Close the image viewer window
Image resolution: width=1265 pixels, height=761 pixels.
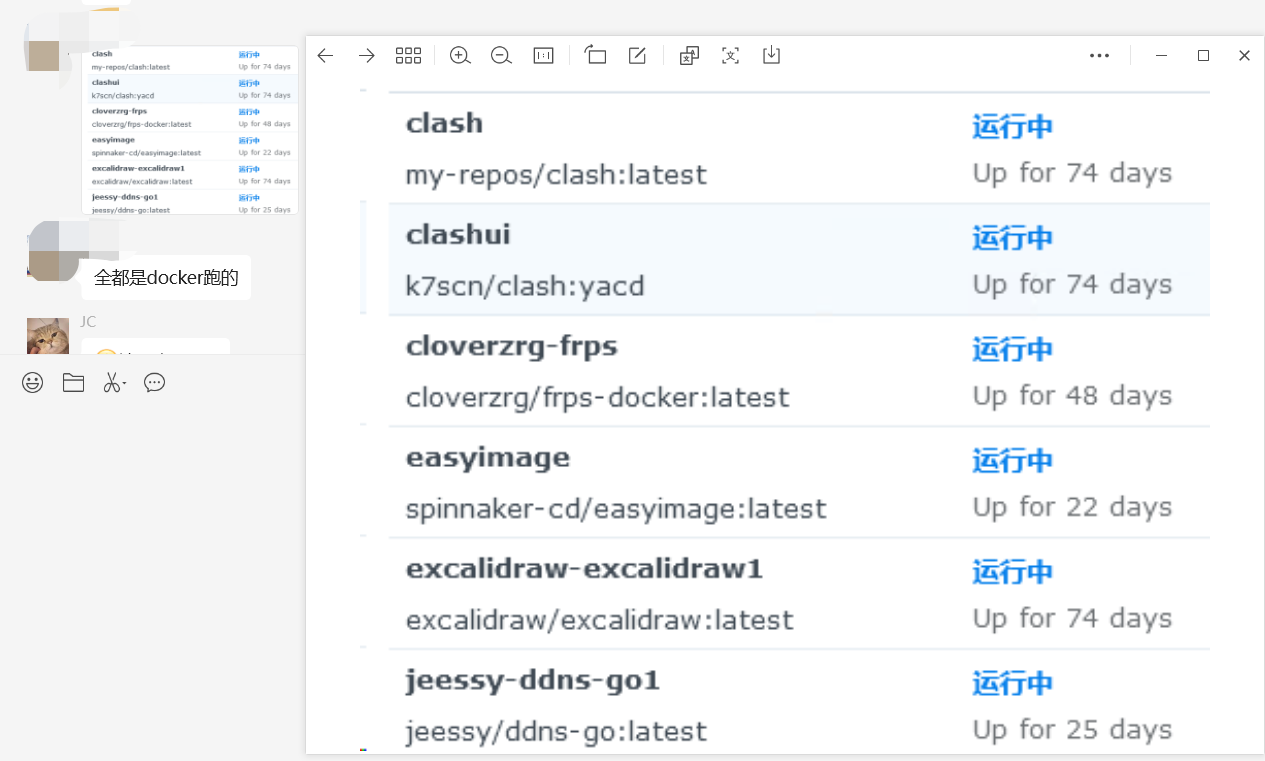tap(1244, 56)
